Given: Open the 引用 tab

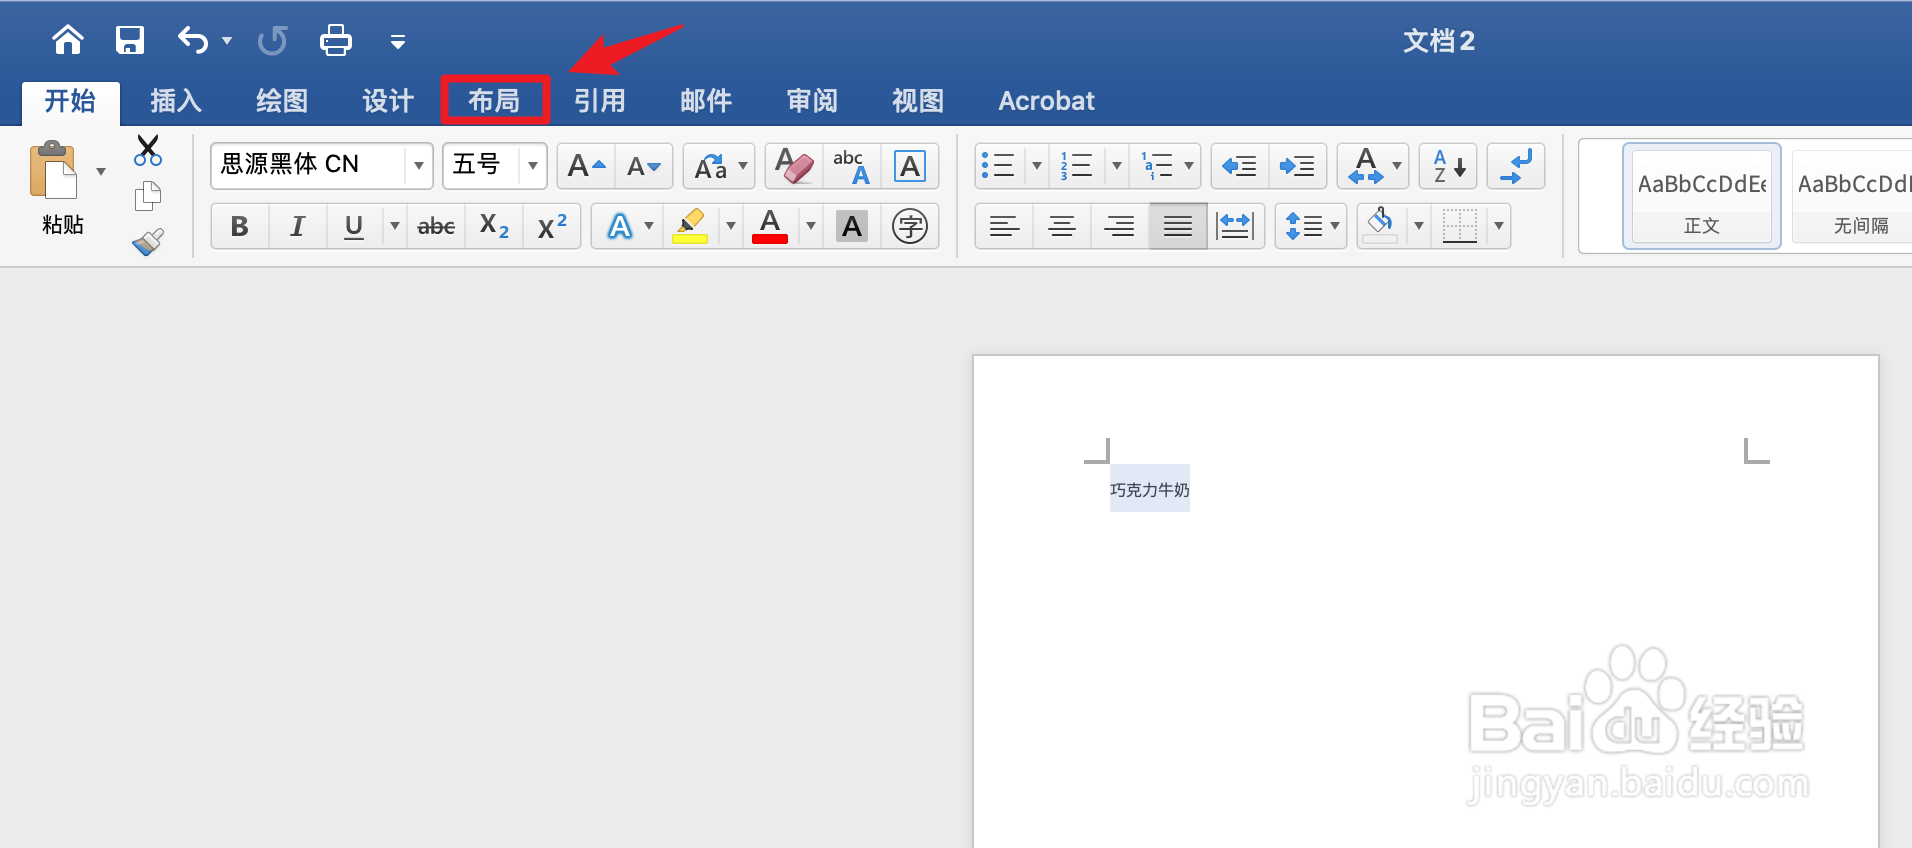Looking at the screenshot, I should point(600,101).
